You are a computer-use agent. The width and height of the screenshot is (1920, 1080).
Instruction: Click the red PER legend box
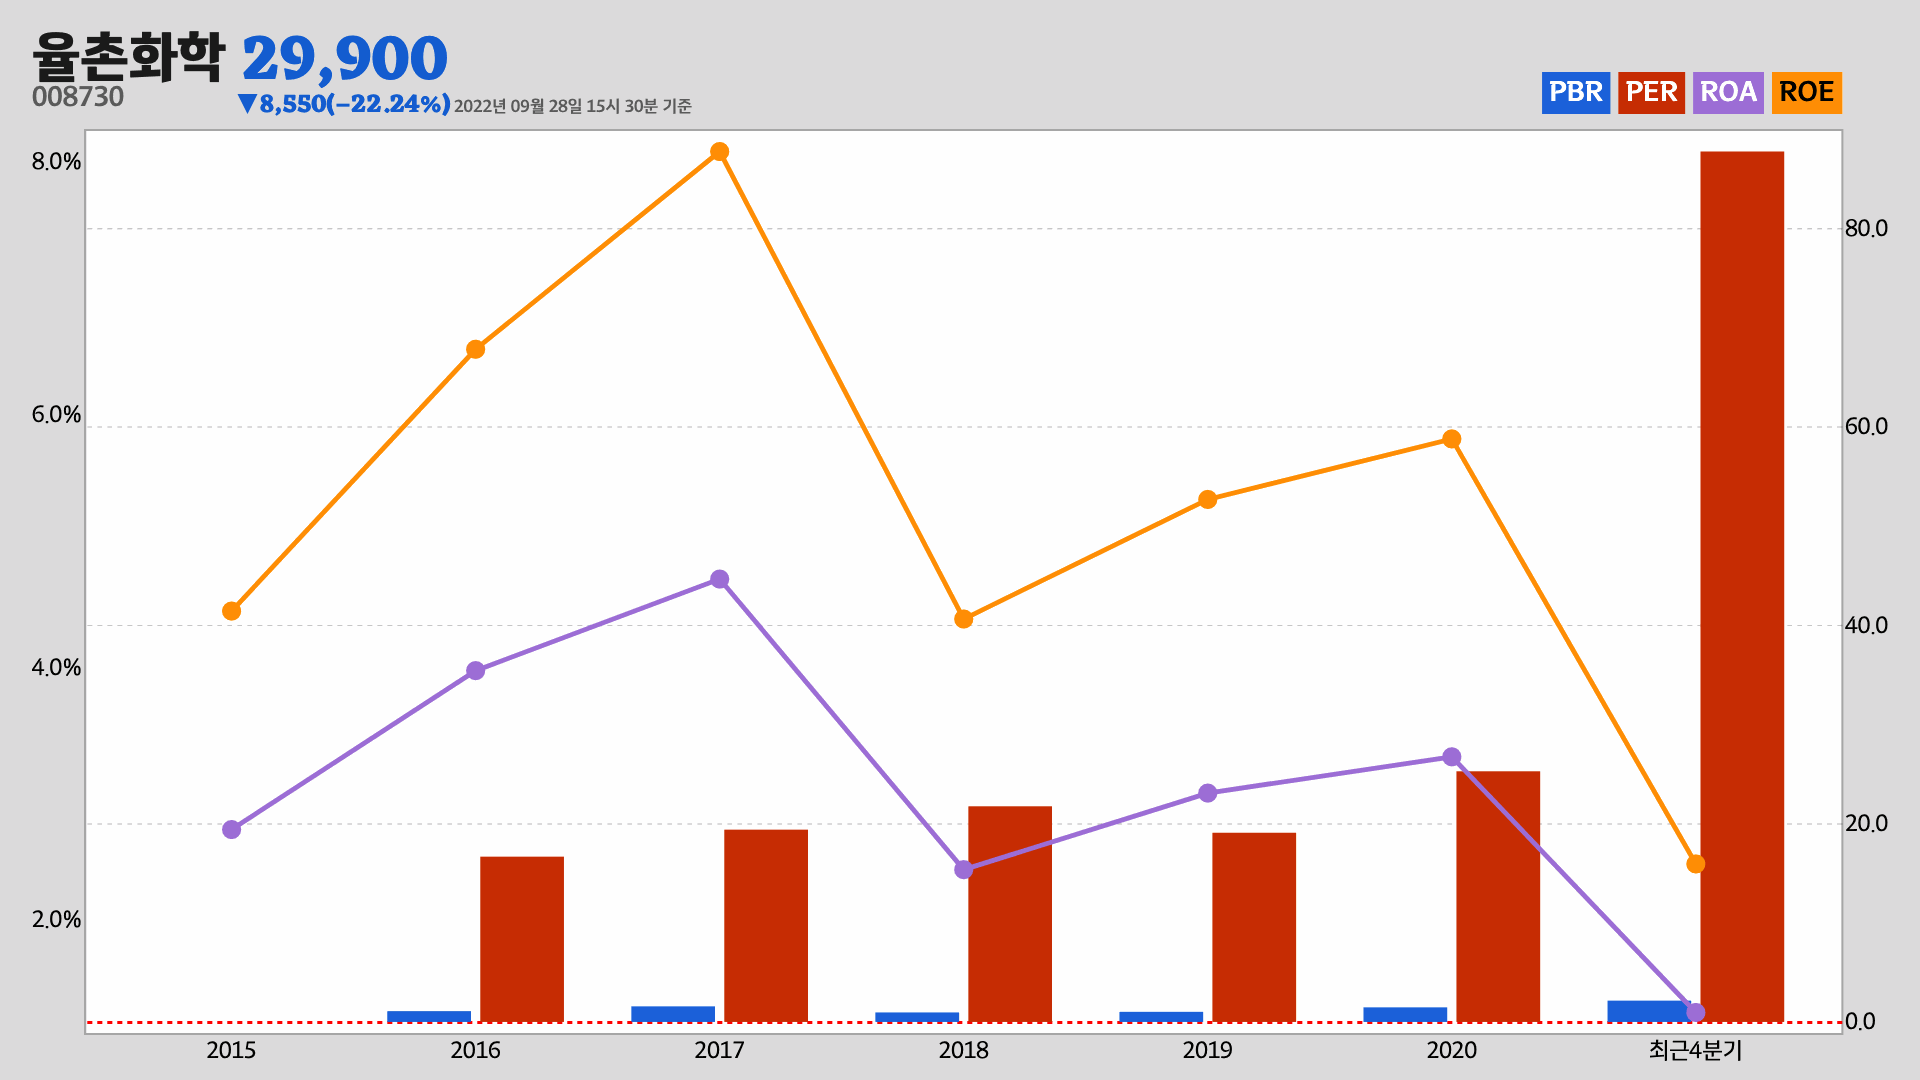[x=1651, y=92]
